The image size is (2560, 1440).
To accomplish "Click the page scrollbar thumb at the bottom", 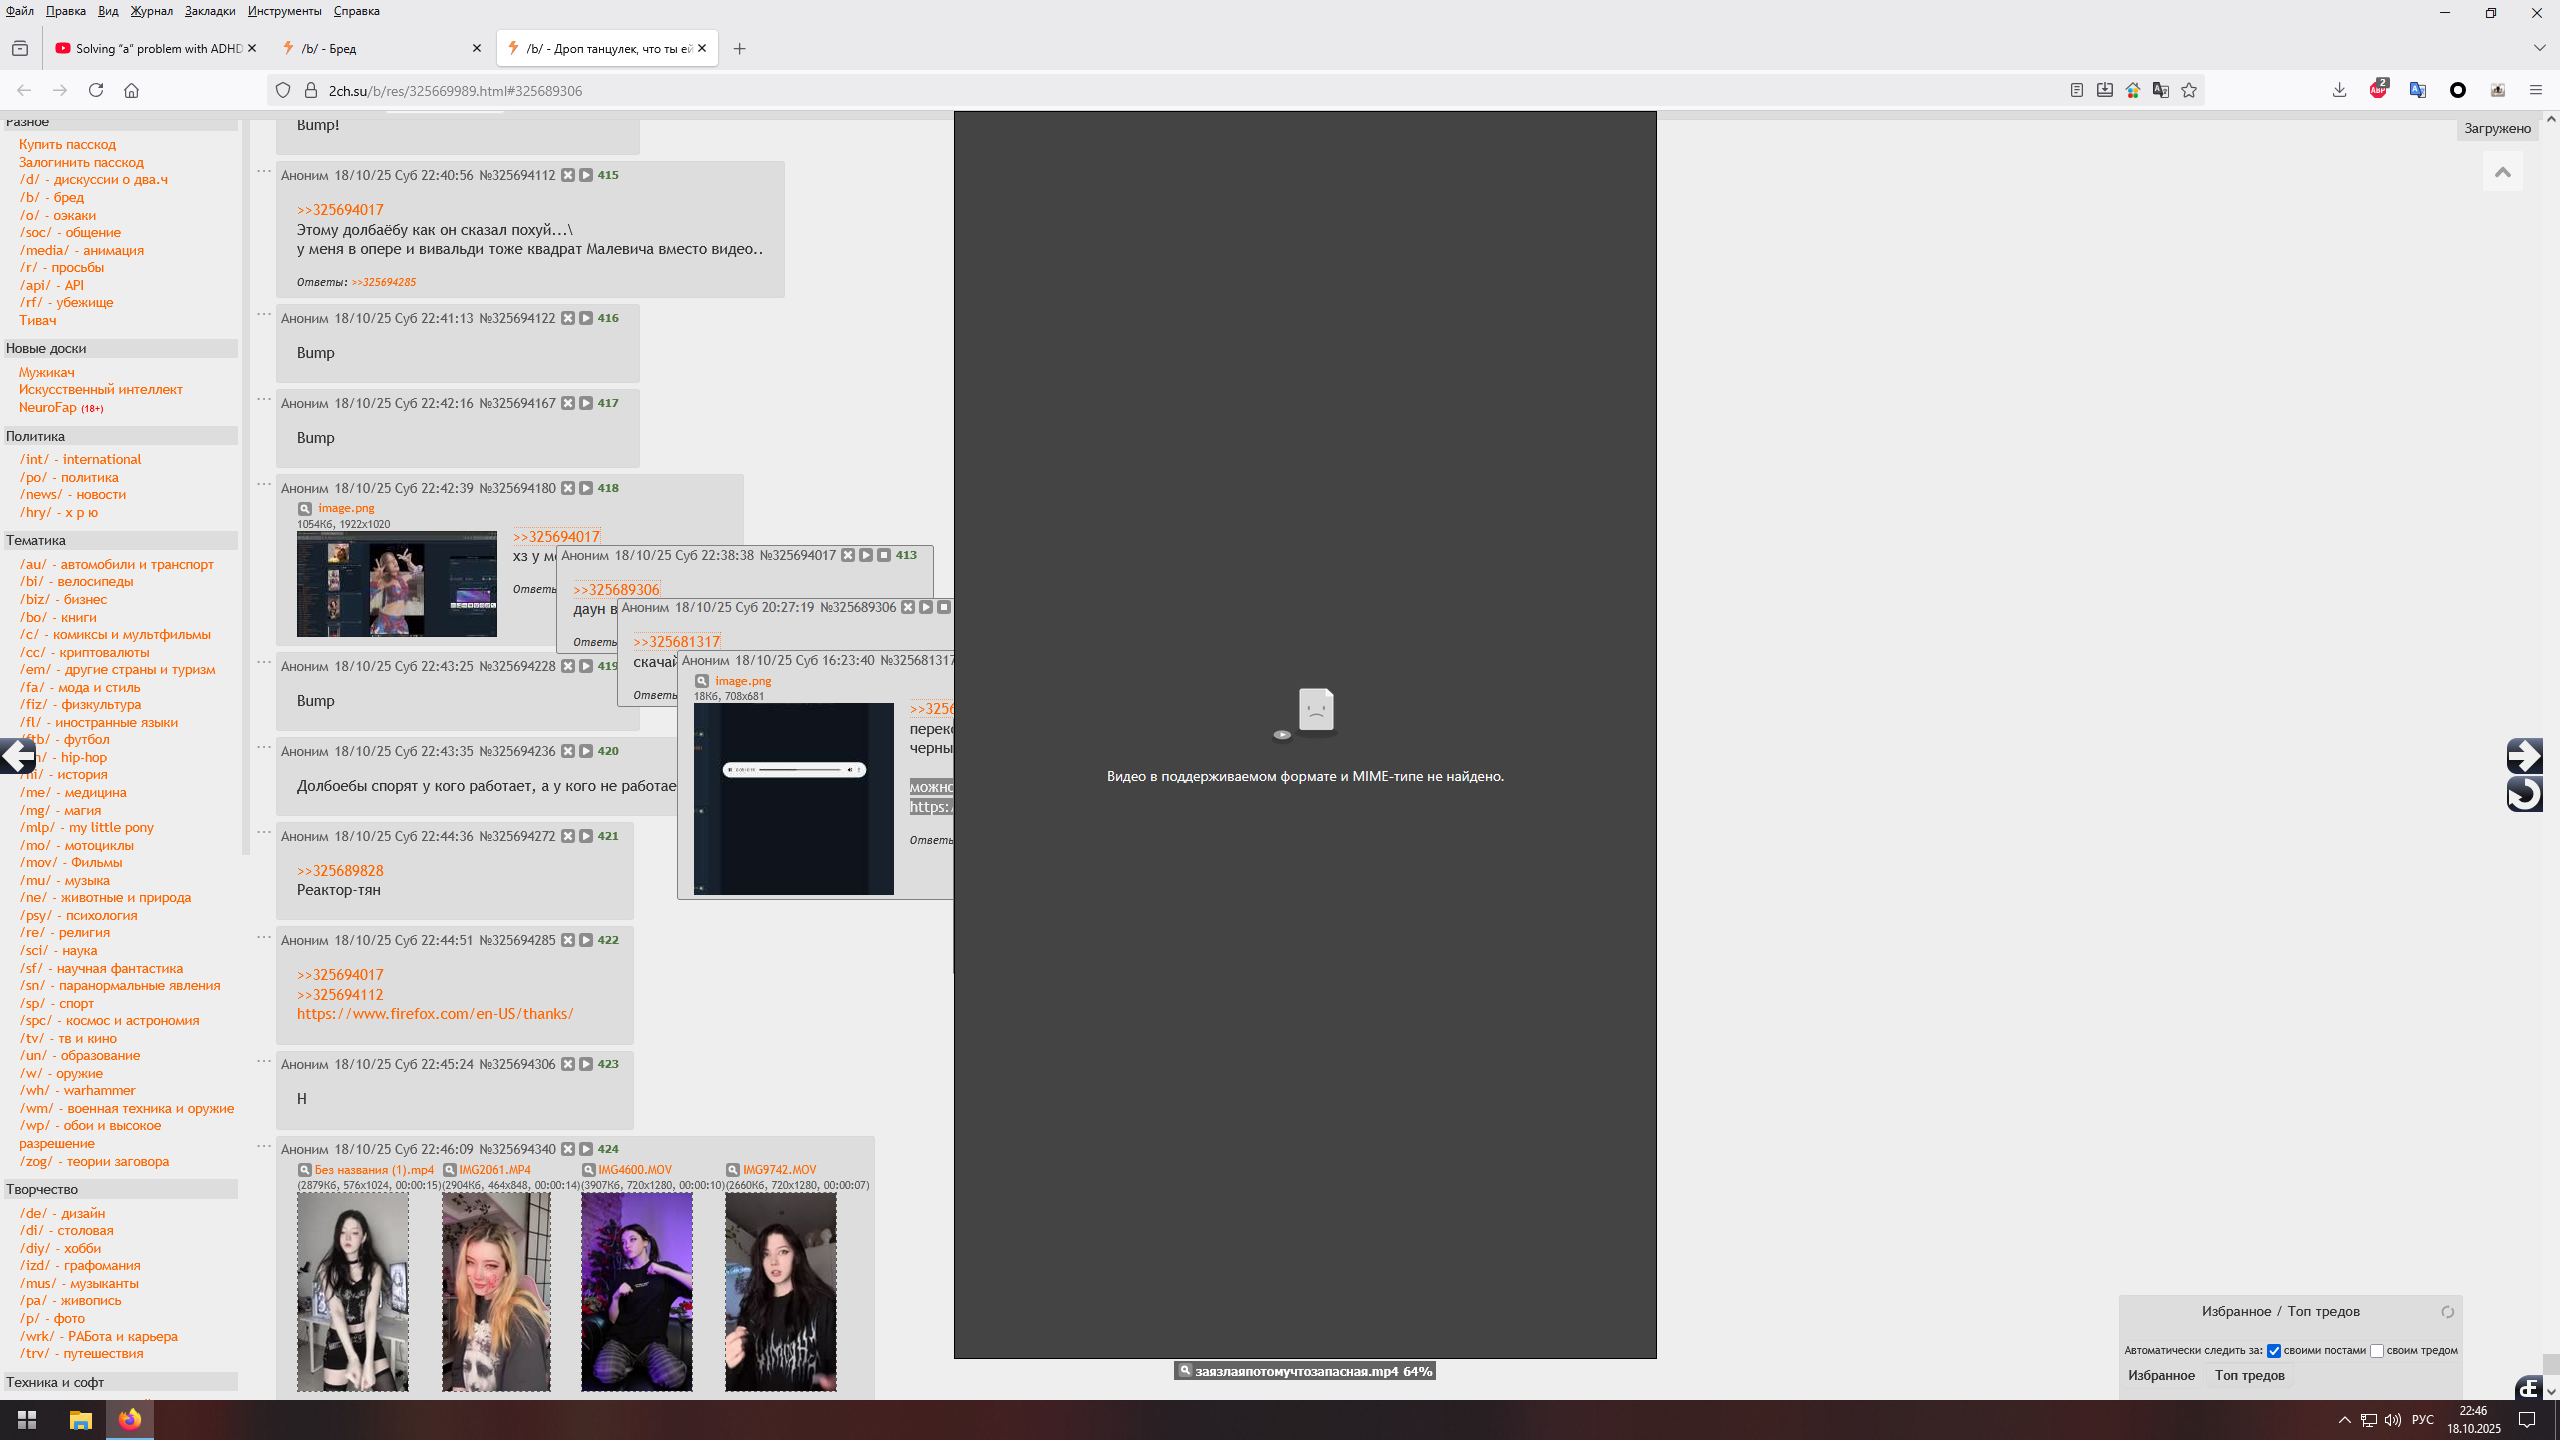I will [2551, 1364].
